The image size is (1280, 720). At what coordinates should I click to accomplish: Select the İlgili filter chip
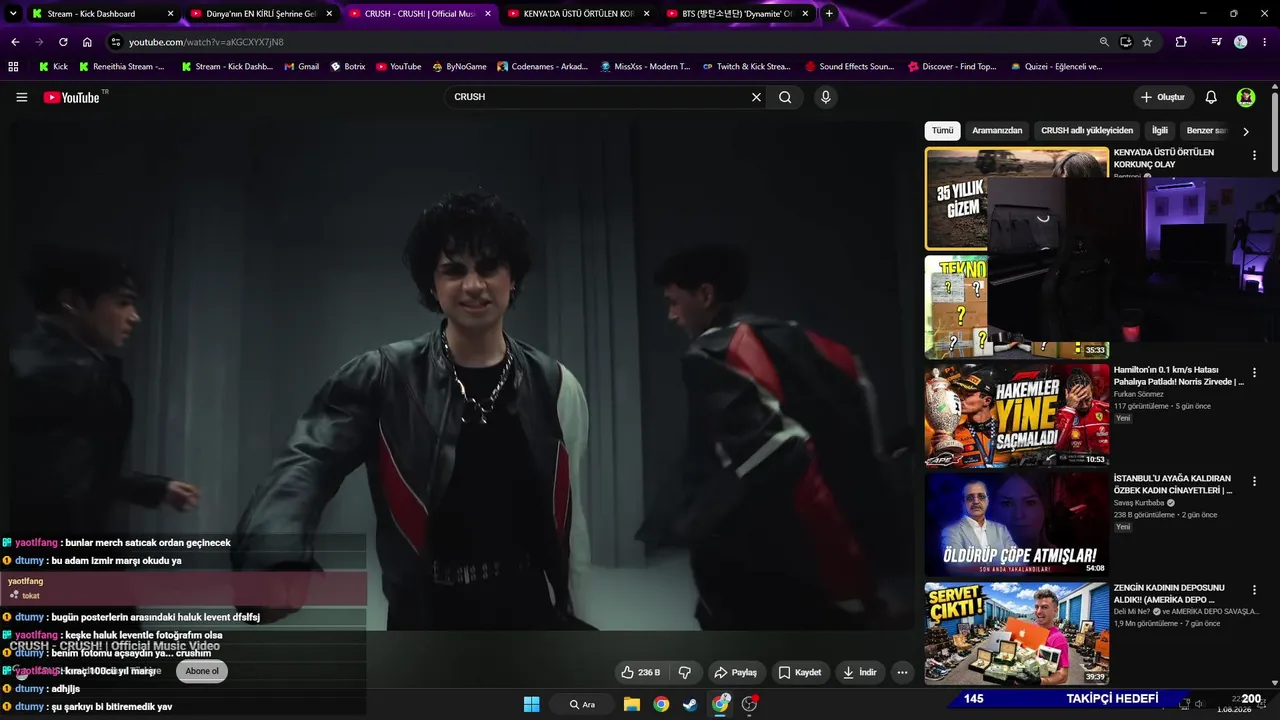(1160, 131)
